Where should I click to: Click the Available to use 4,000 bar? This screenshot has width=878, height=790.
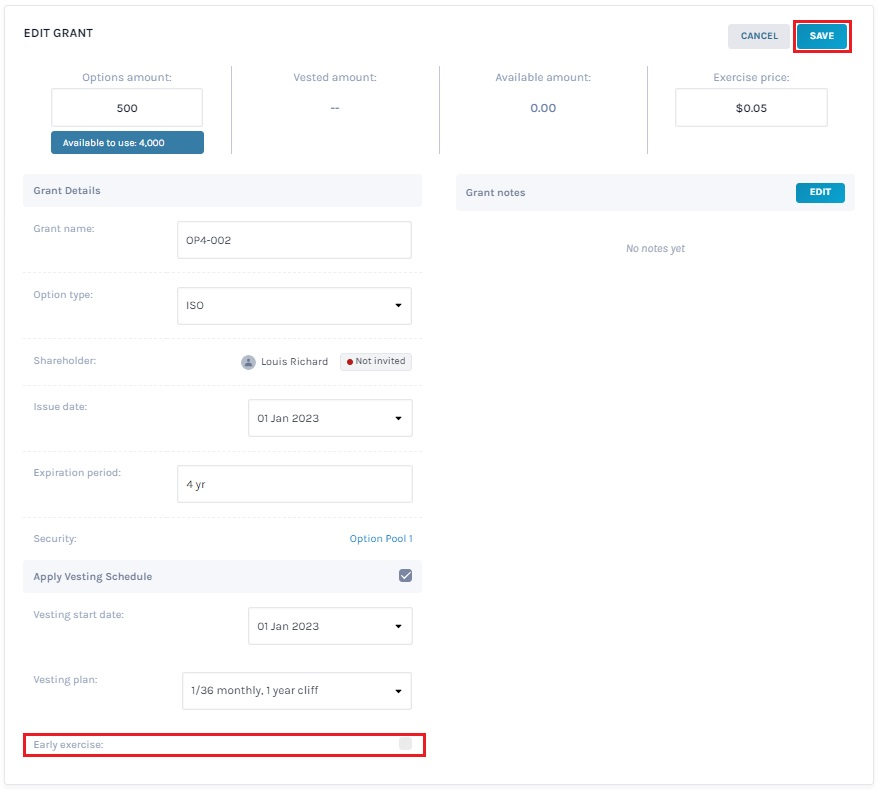click(127, 143)
